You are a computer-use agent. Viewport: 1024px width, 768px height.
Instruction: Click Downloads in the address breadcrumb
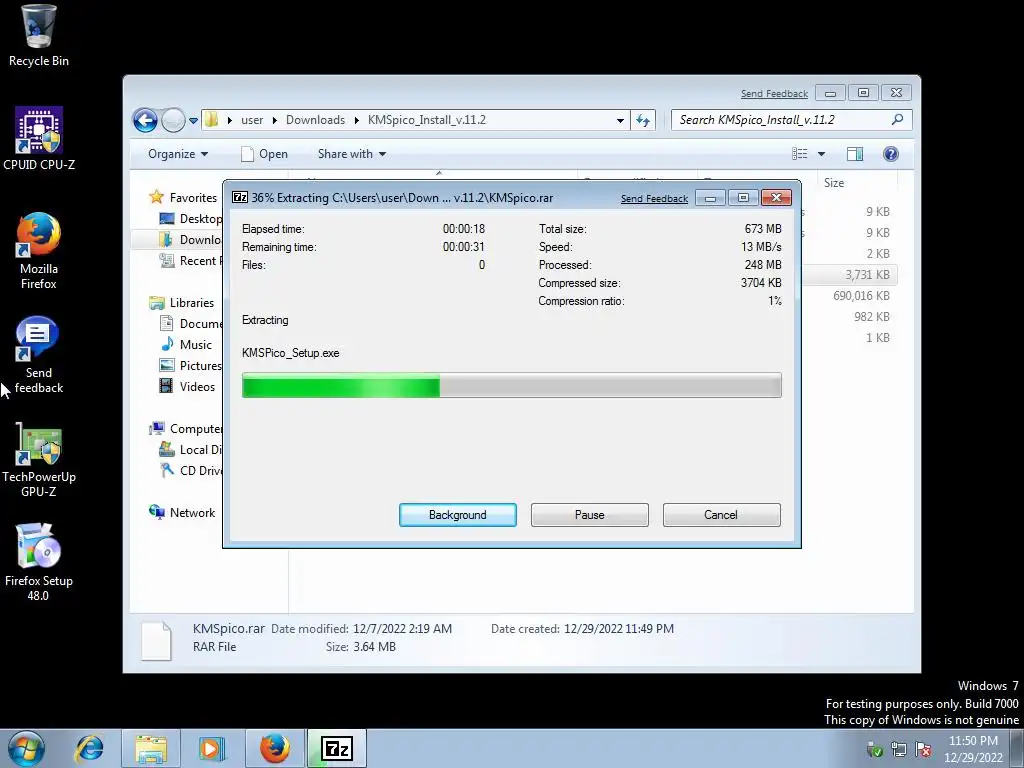315,120
